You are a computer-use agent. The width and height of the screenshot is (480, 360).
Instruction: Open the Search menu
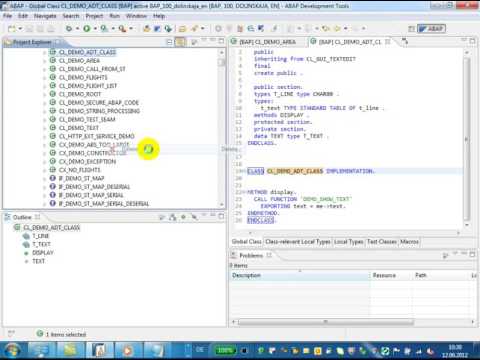tap(71, 16)
